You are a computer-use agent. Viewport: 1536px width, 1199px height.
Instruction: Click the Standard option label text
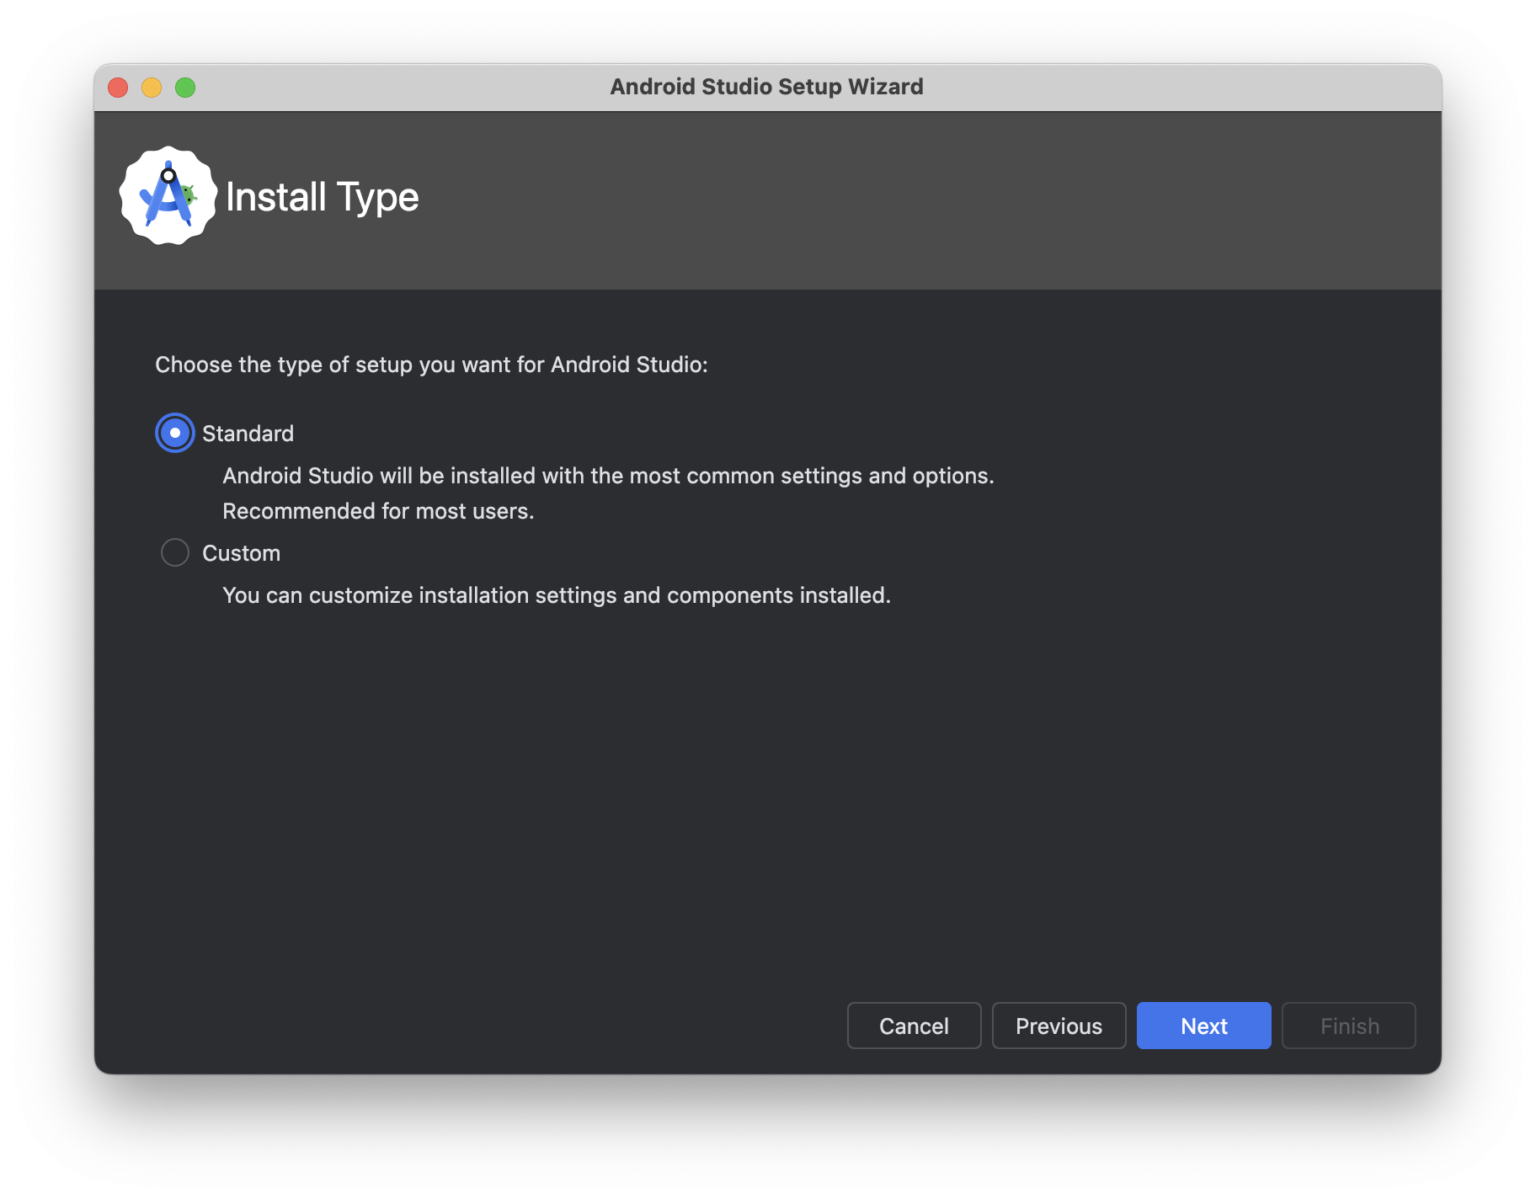point(247,433)
